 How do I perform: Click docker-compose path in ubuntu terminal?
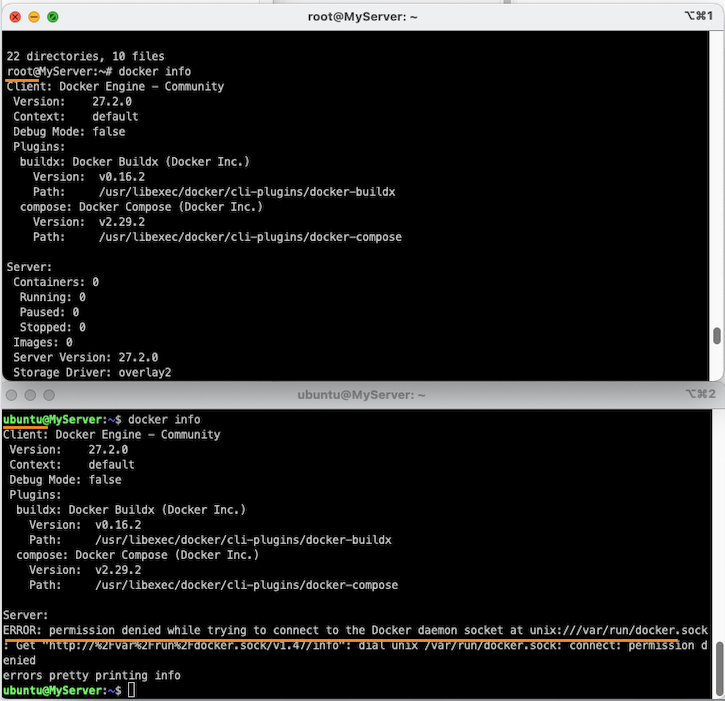[x=246, y=585]
